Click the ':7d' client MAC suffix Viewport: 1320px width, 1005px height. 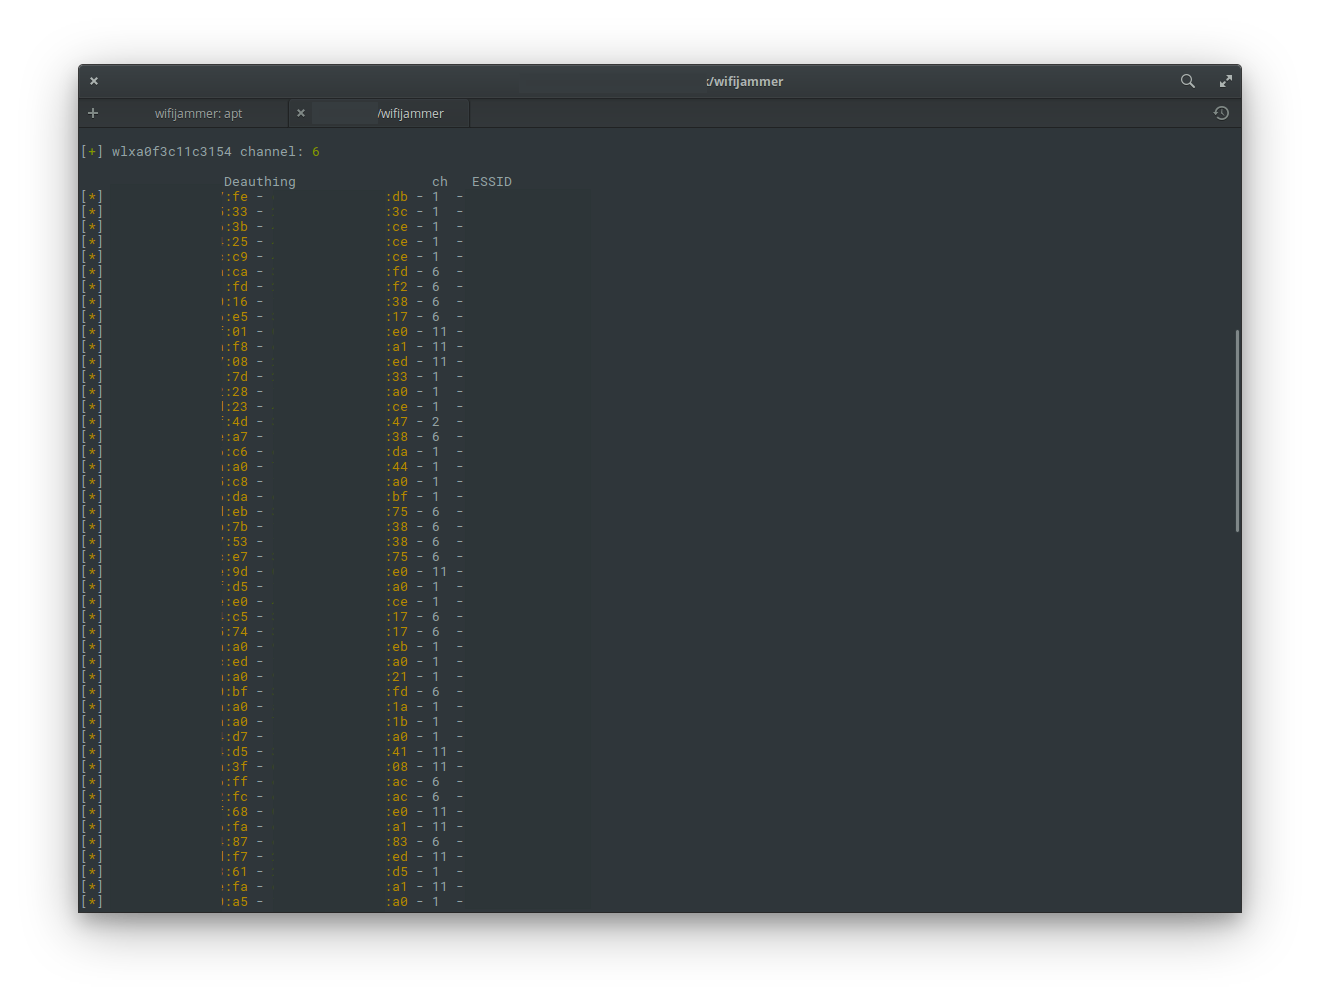click(x=236, y=377)
